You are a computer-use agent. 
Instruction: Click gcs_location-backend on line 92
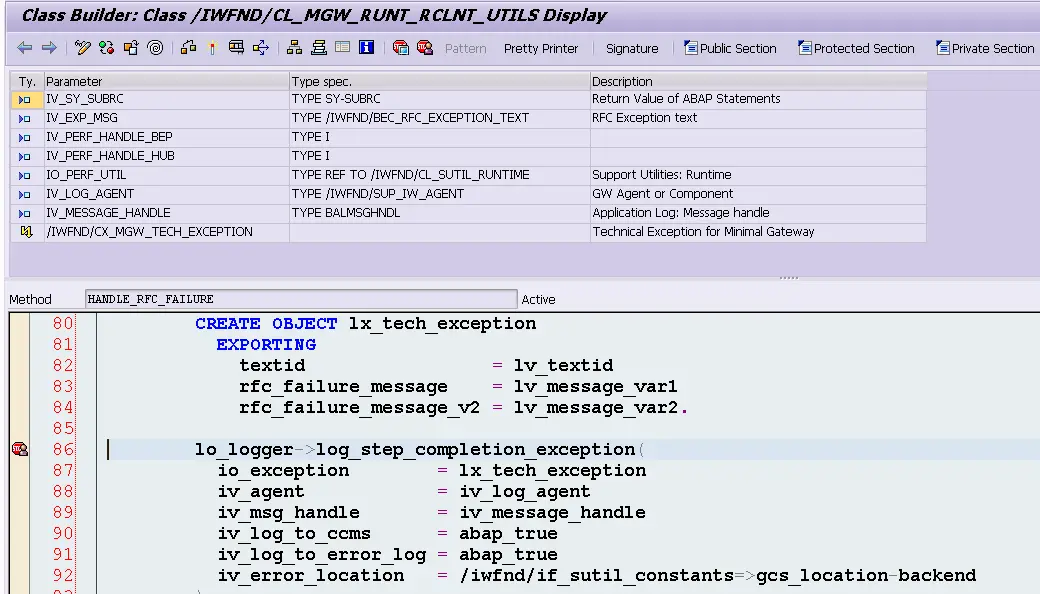tap(866, 575)
